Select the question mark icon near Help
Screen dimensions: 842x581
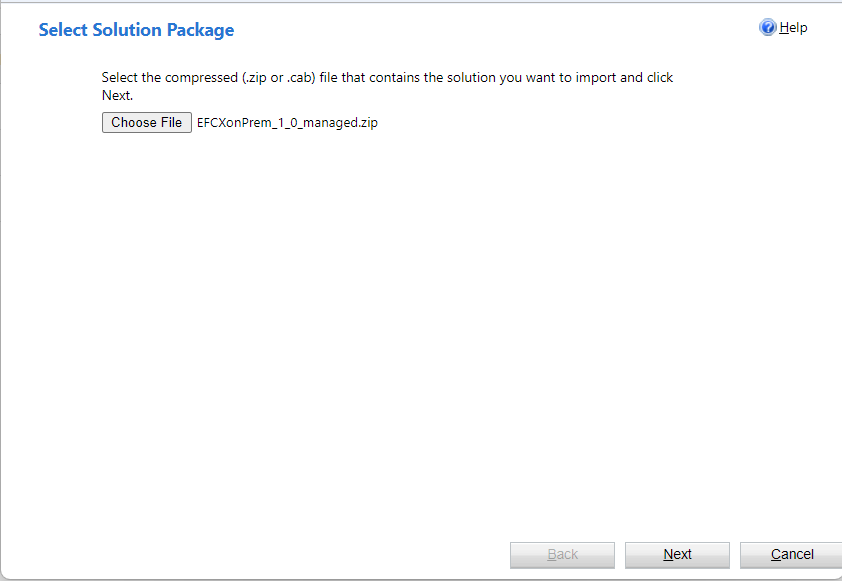click(767, 27)
